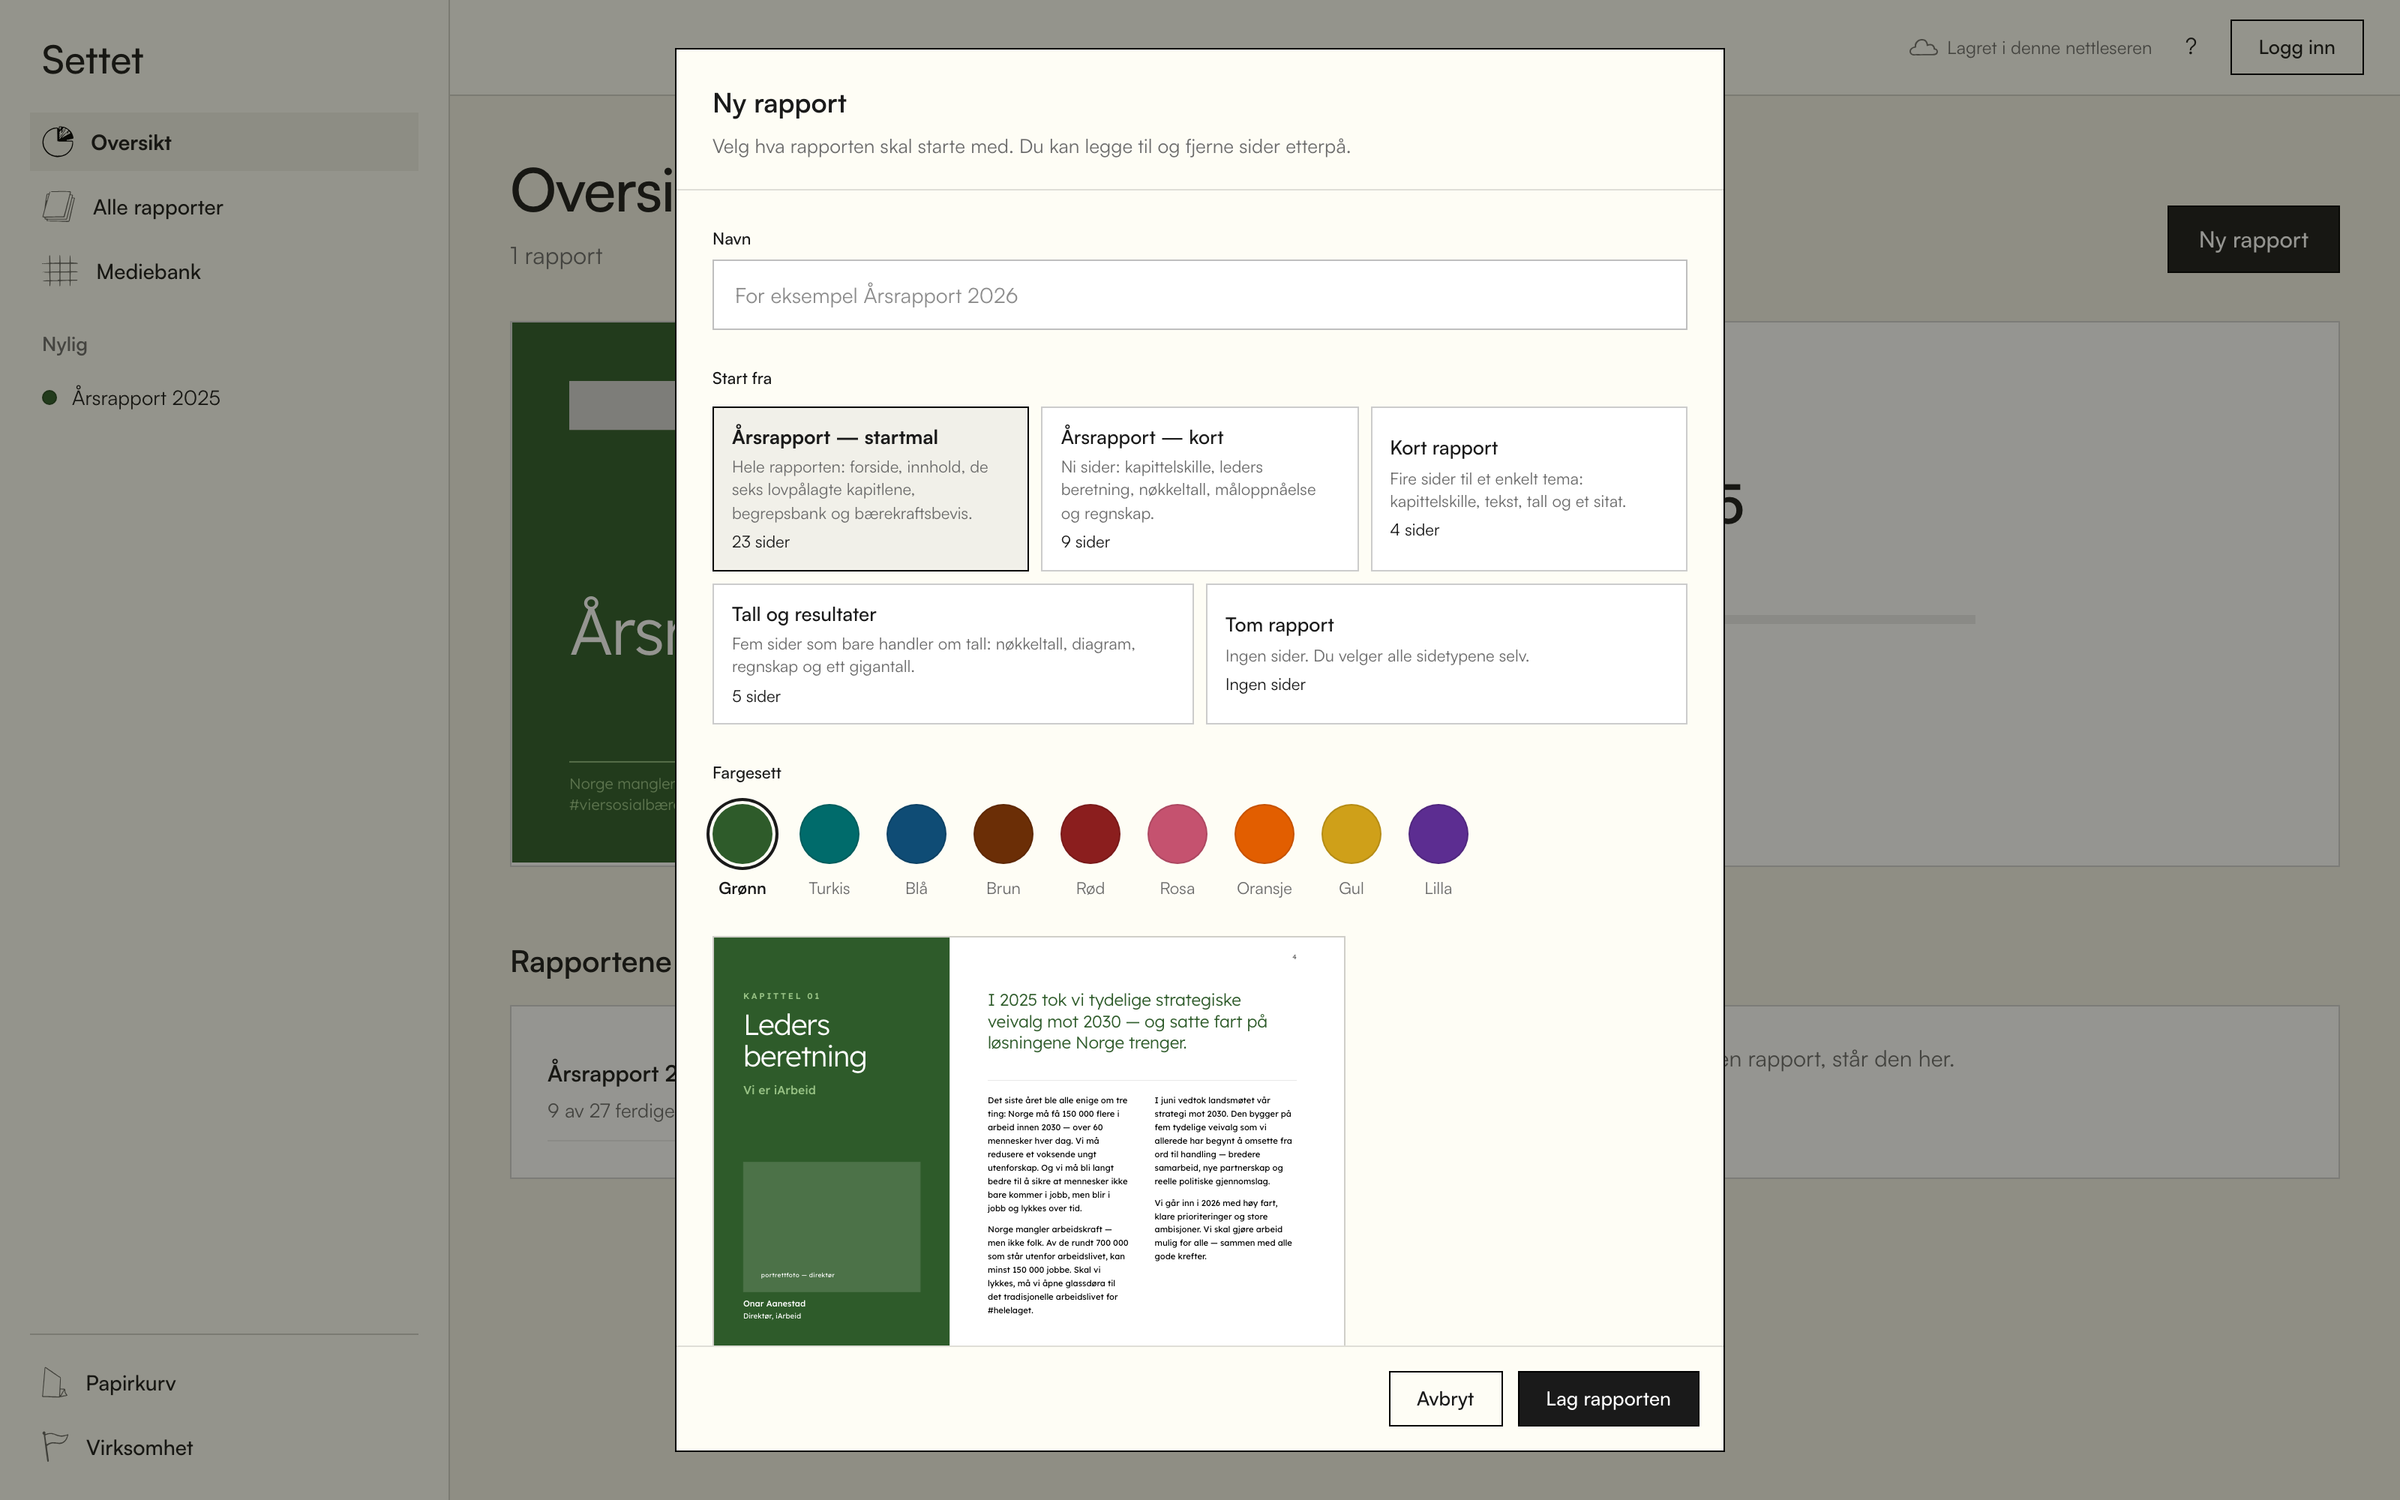Viewport: 2400px width, 1500px height.
Task: Open the Virksomhet settings item
Action: pos(224,1447)
